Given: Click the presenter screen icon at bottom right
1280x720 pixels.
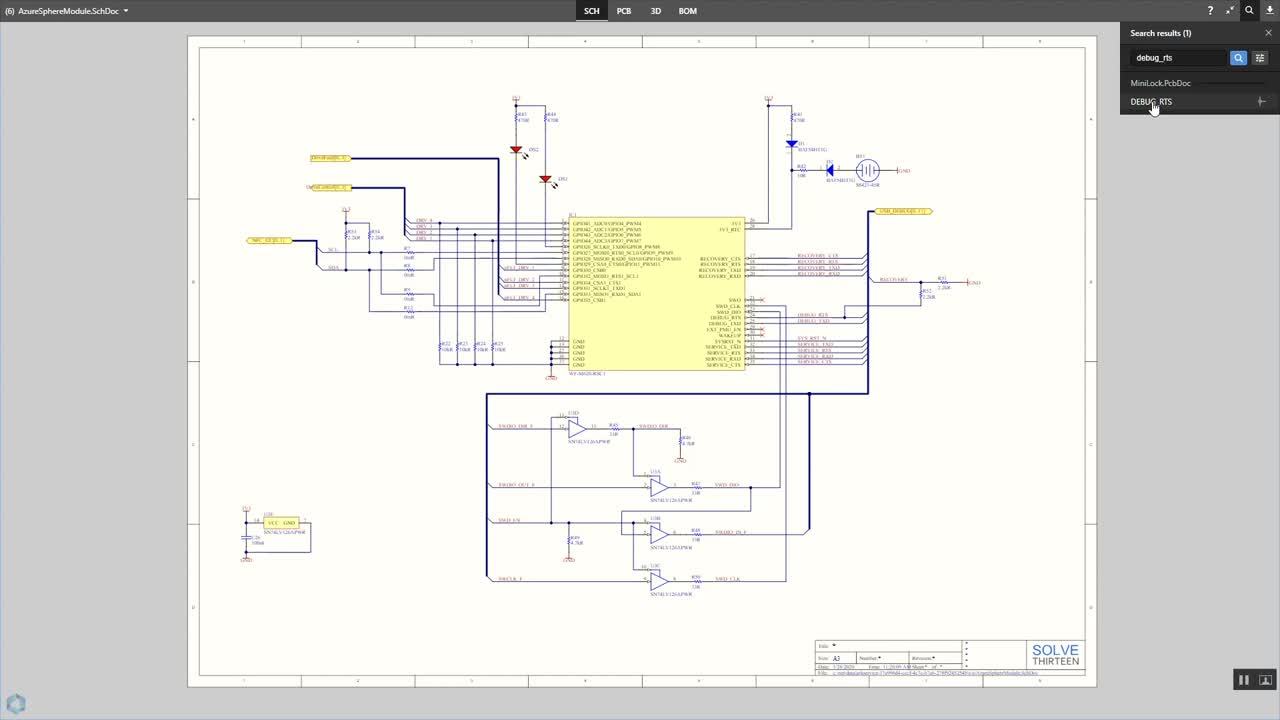Looking at the screenshot, I should point(1265,680).
